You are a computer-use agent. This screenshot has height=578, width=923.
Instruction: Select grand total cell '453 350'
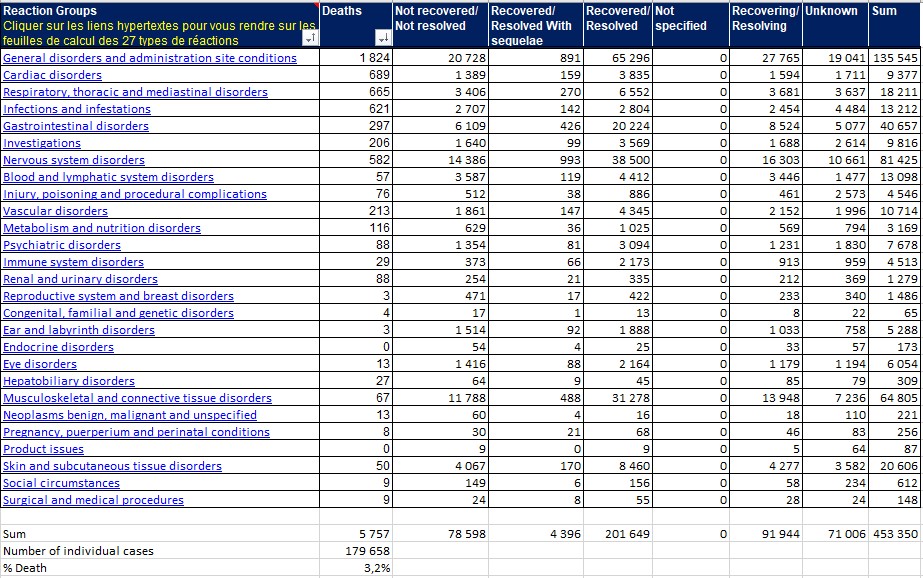click(x=895, y=534)
